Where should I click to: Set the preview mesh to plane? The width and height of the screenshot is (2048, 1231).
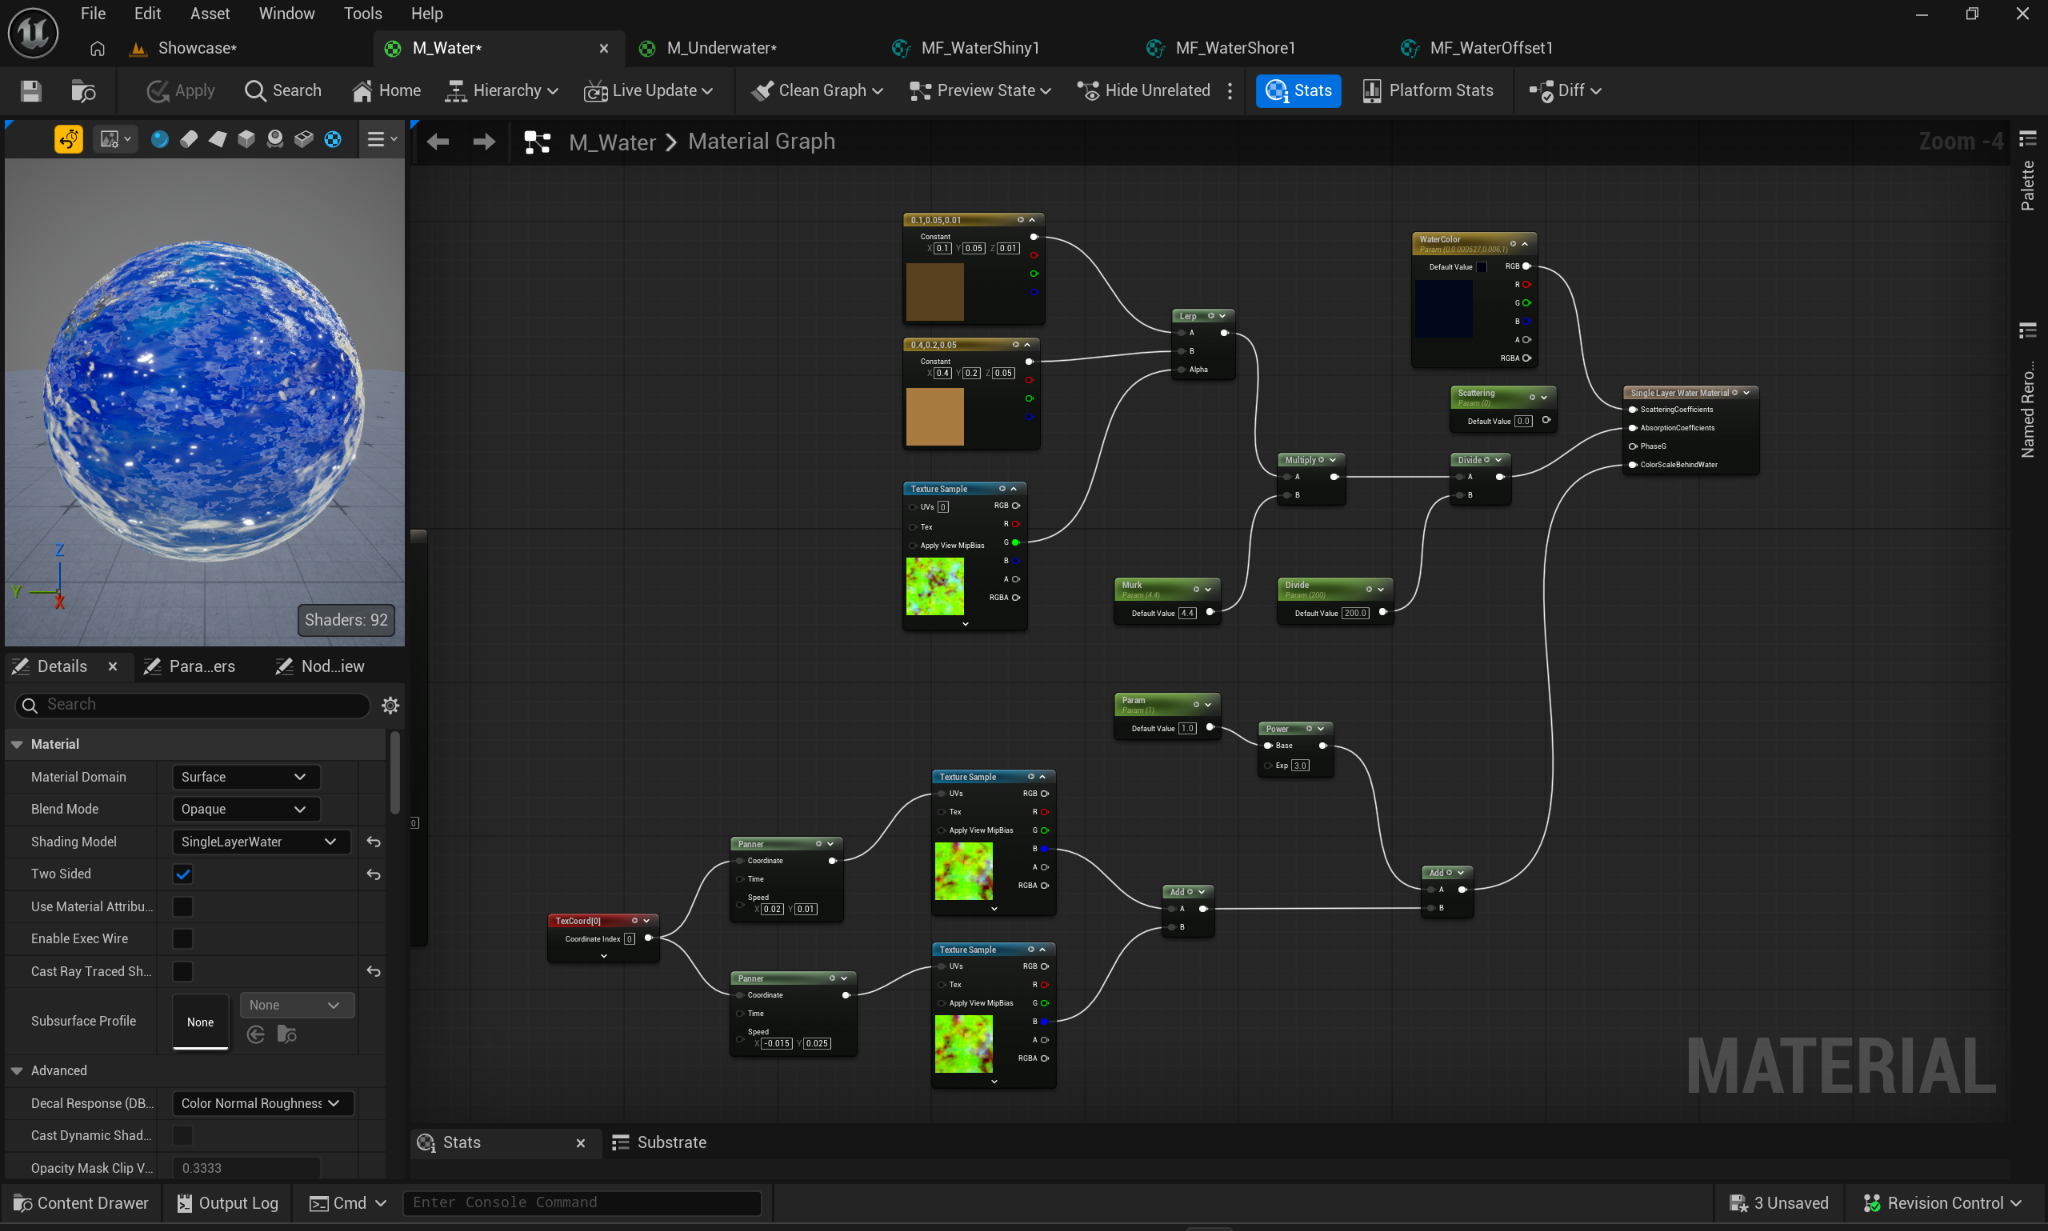(x=217, y=139)
